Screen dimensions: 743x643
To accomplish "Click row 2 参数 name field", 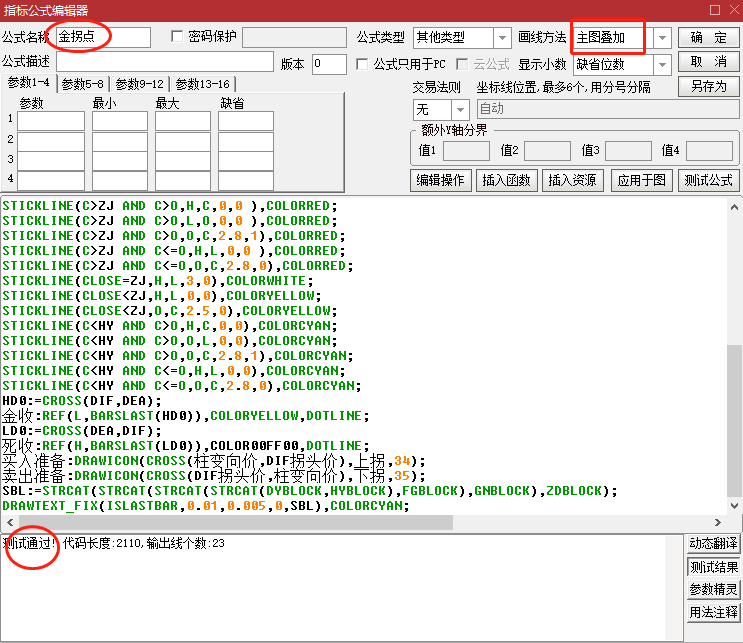I will [x=51, y=141].
